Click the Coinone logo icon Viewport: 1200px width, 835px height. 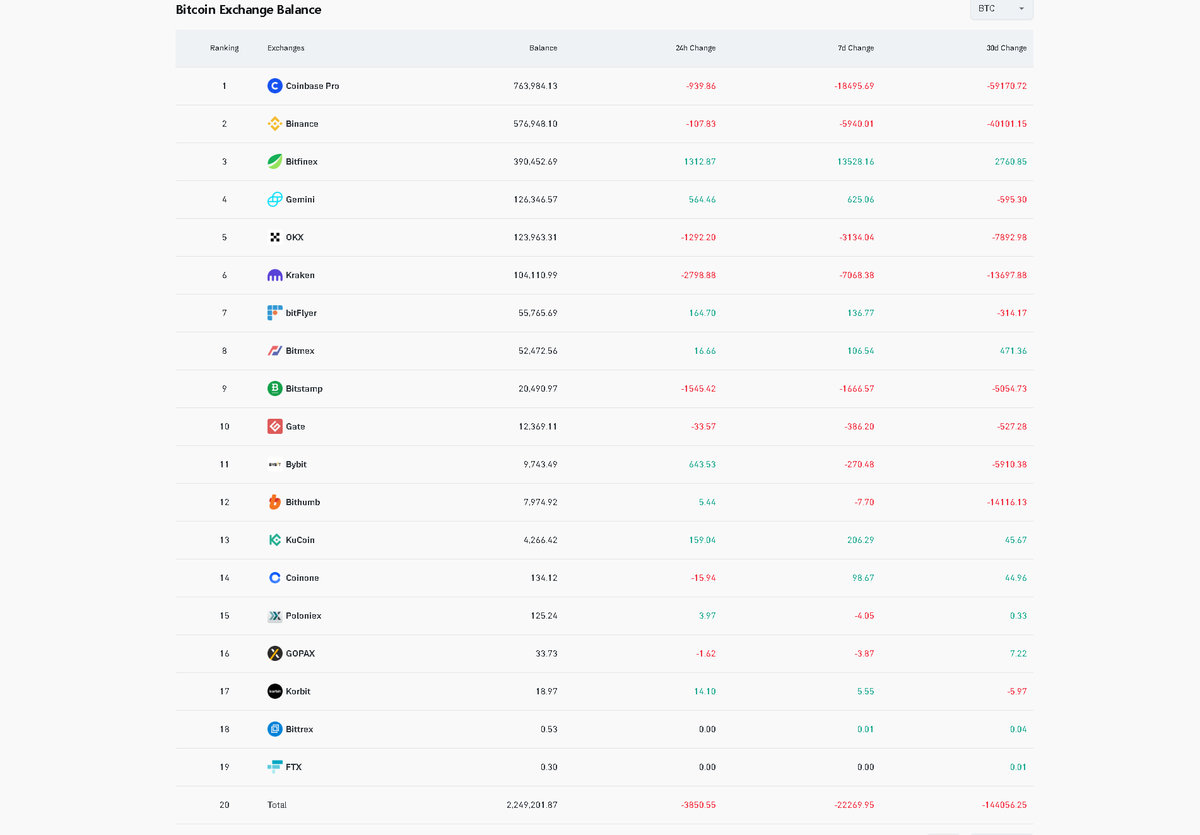coord(275,578)
